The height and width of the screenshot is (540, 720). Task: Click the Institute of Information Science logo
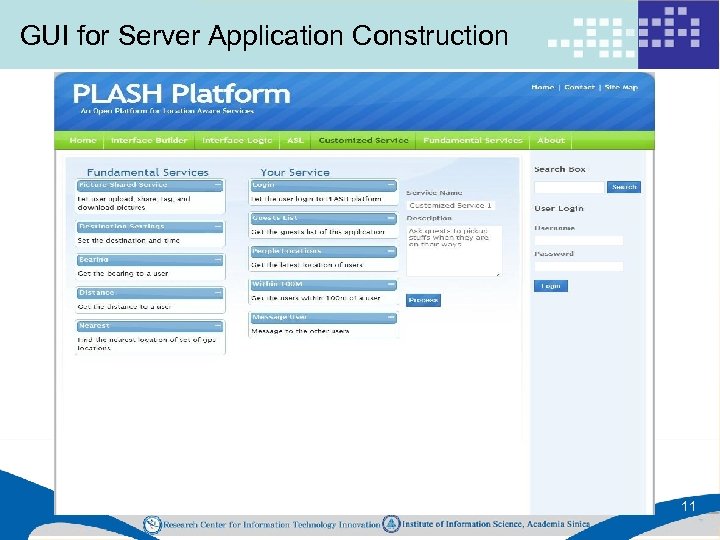click(391, 524)
